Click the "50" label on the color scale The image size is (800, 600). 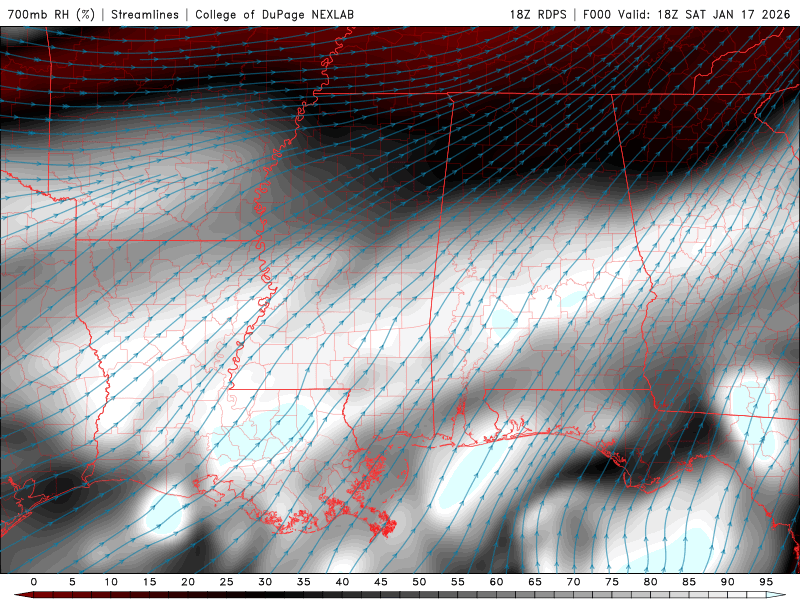[419, 582]
